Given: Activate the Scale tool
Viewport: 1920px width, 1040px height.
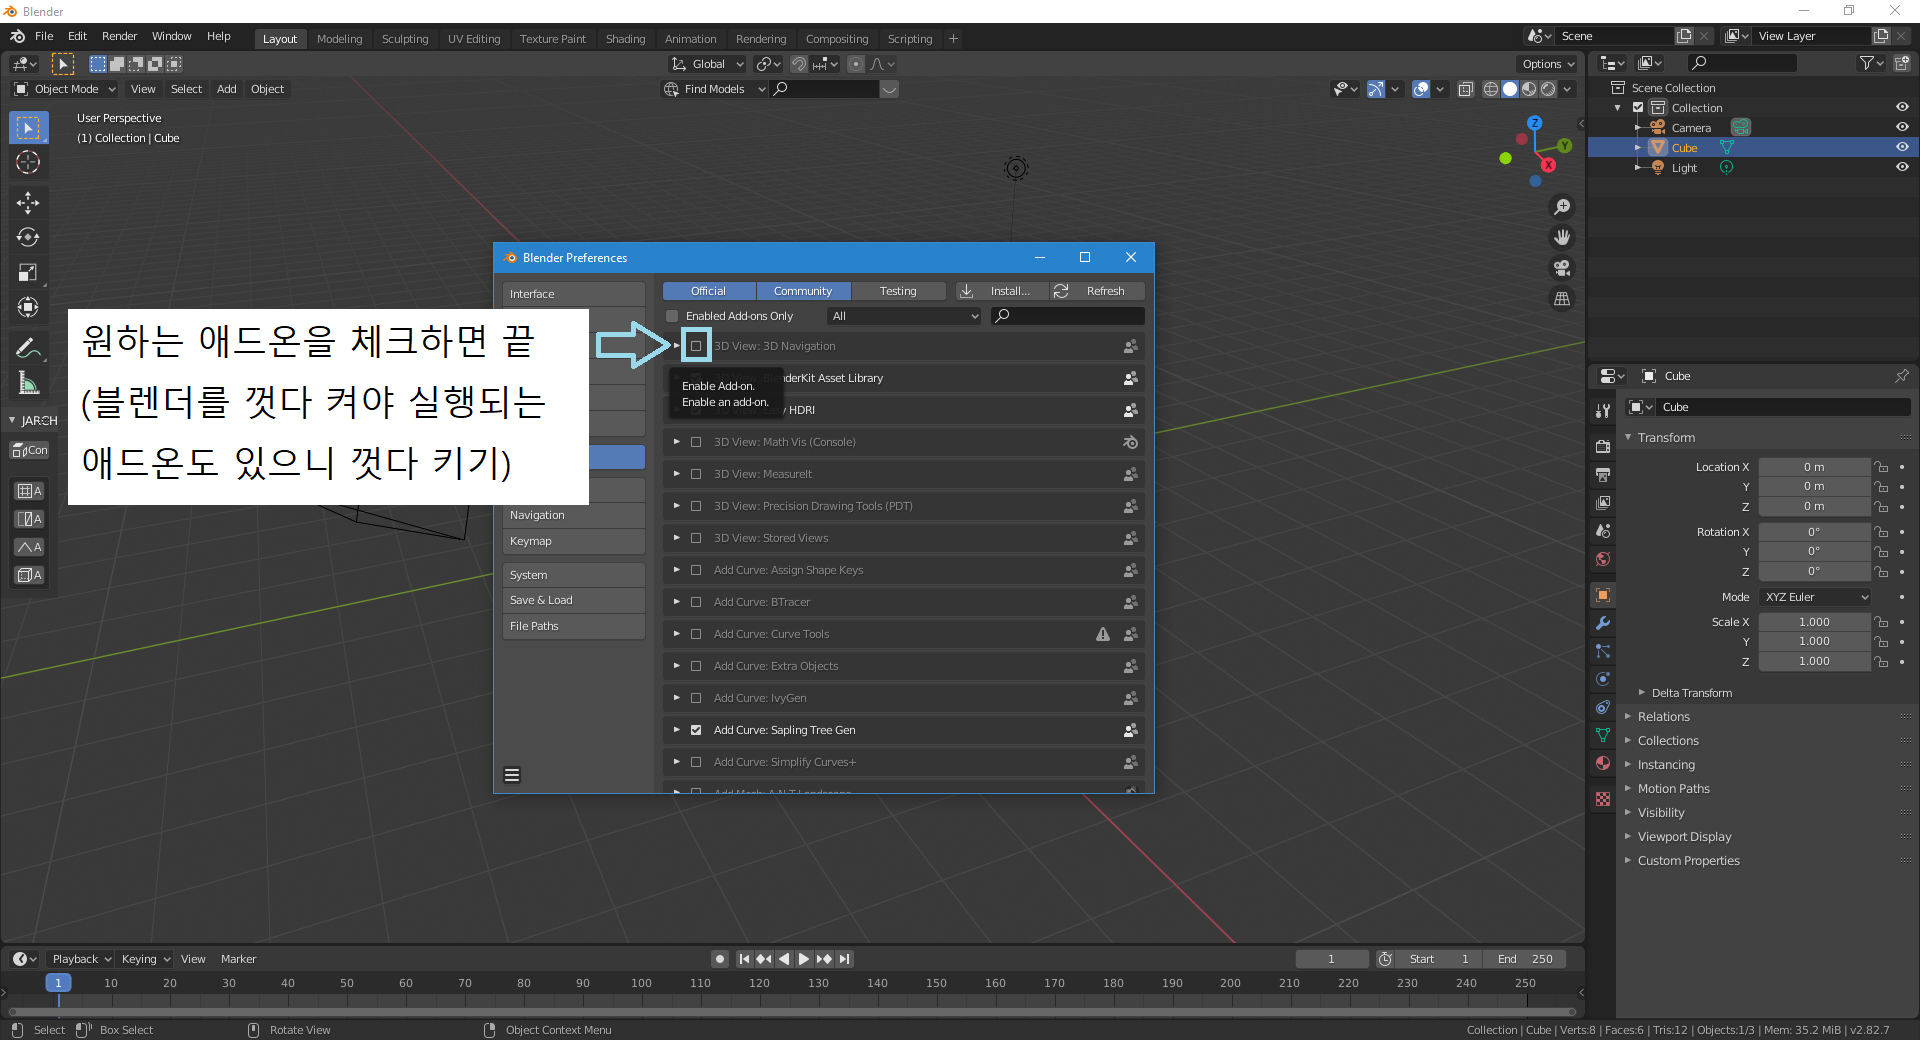Looking at the screenshot, I should (x=28, y=272).
